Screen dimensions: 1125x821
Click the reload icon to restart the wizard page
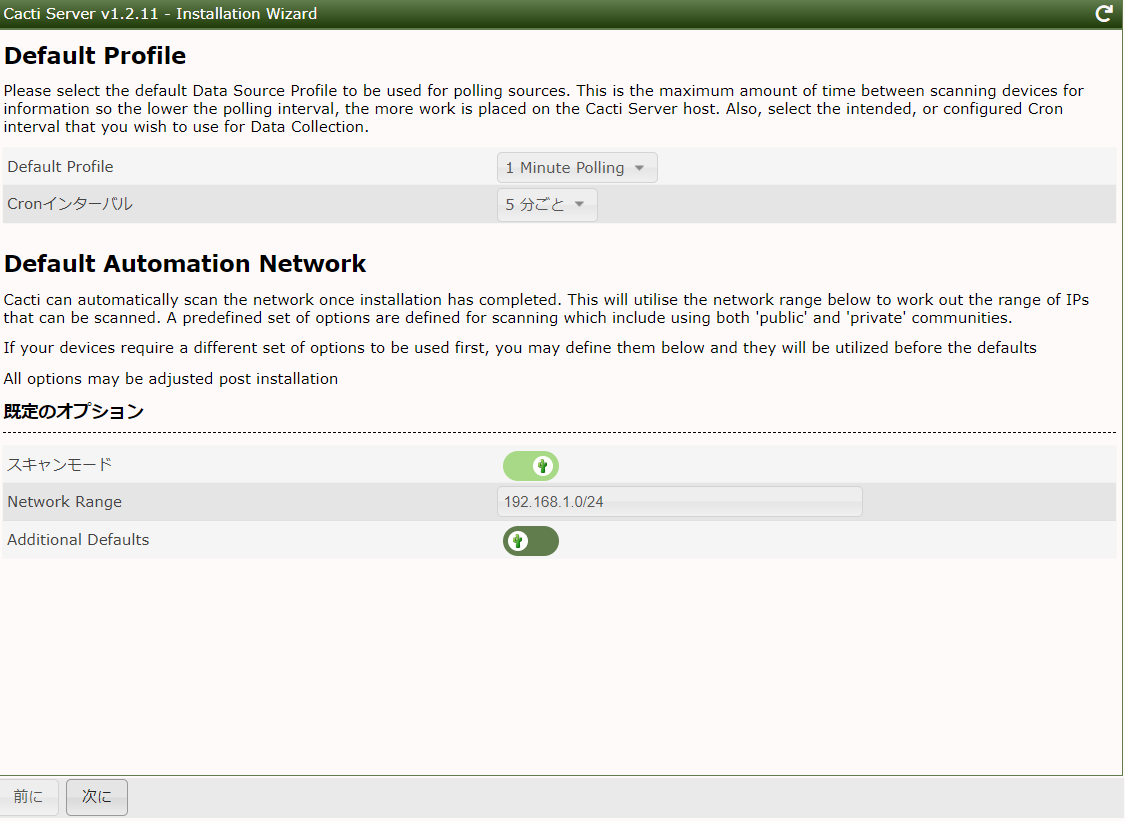tap(1104, 14)
